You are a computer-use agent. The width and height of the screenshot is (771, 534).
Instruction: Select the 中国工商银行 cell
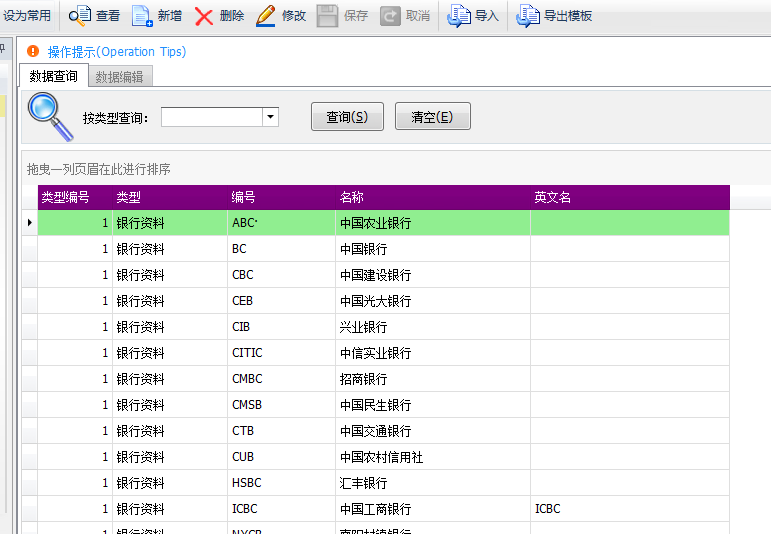coord(433,509)
